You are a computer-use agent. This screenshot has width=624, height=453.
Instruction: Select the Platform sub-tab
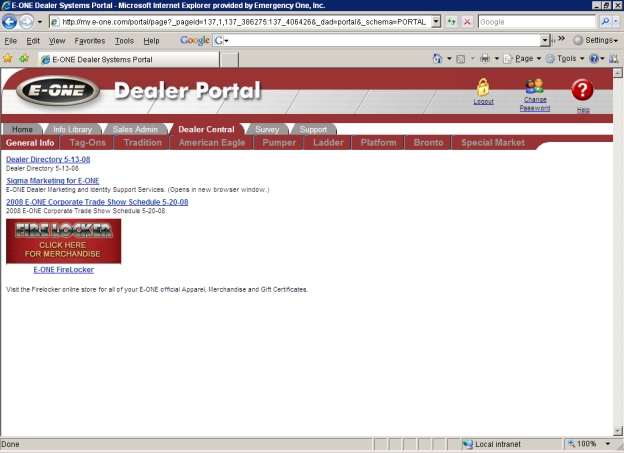[x=378, y=143]
